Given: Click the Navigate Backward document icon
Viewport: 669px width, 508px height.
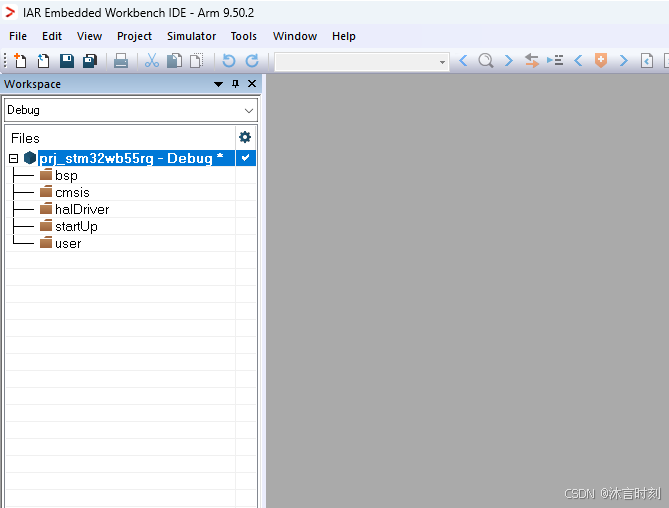Looking at the screenshot, I should [x=647, y=61].
